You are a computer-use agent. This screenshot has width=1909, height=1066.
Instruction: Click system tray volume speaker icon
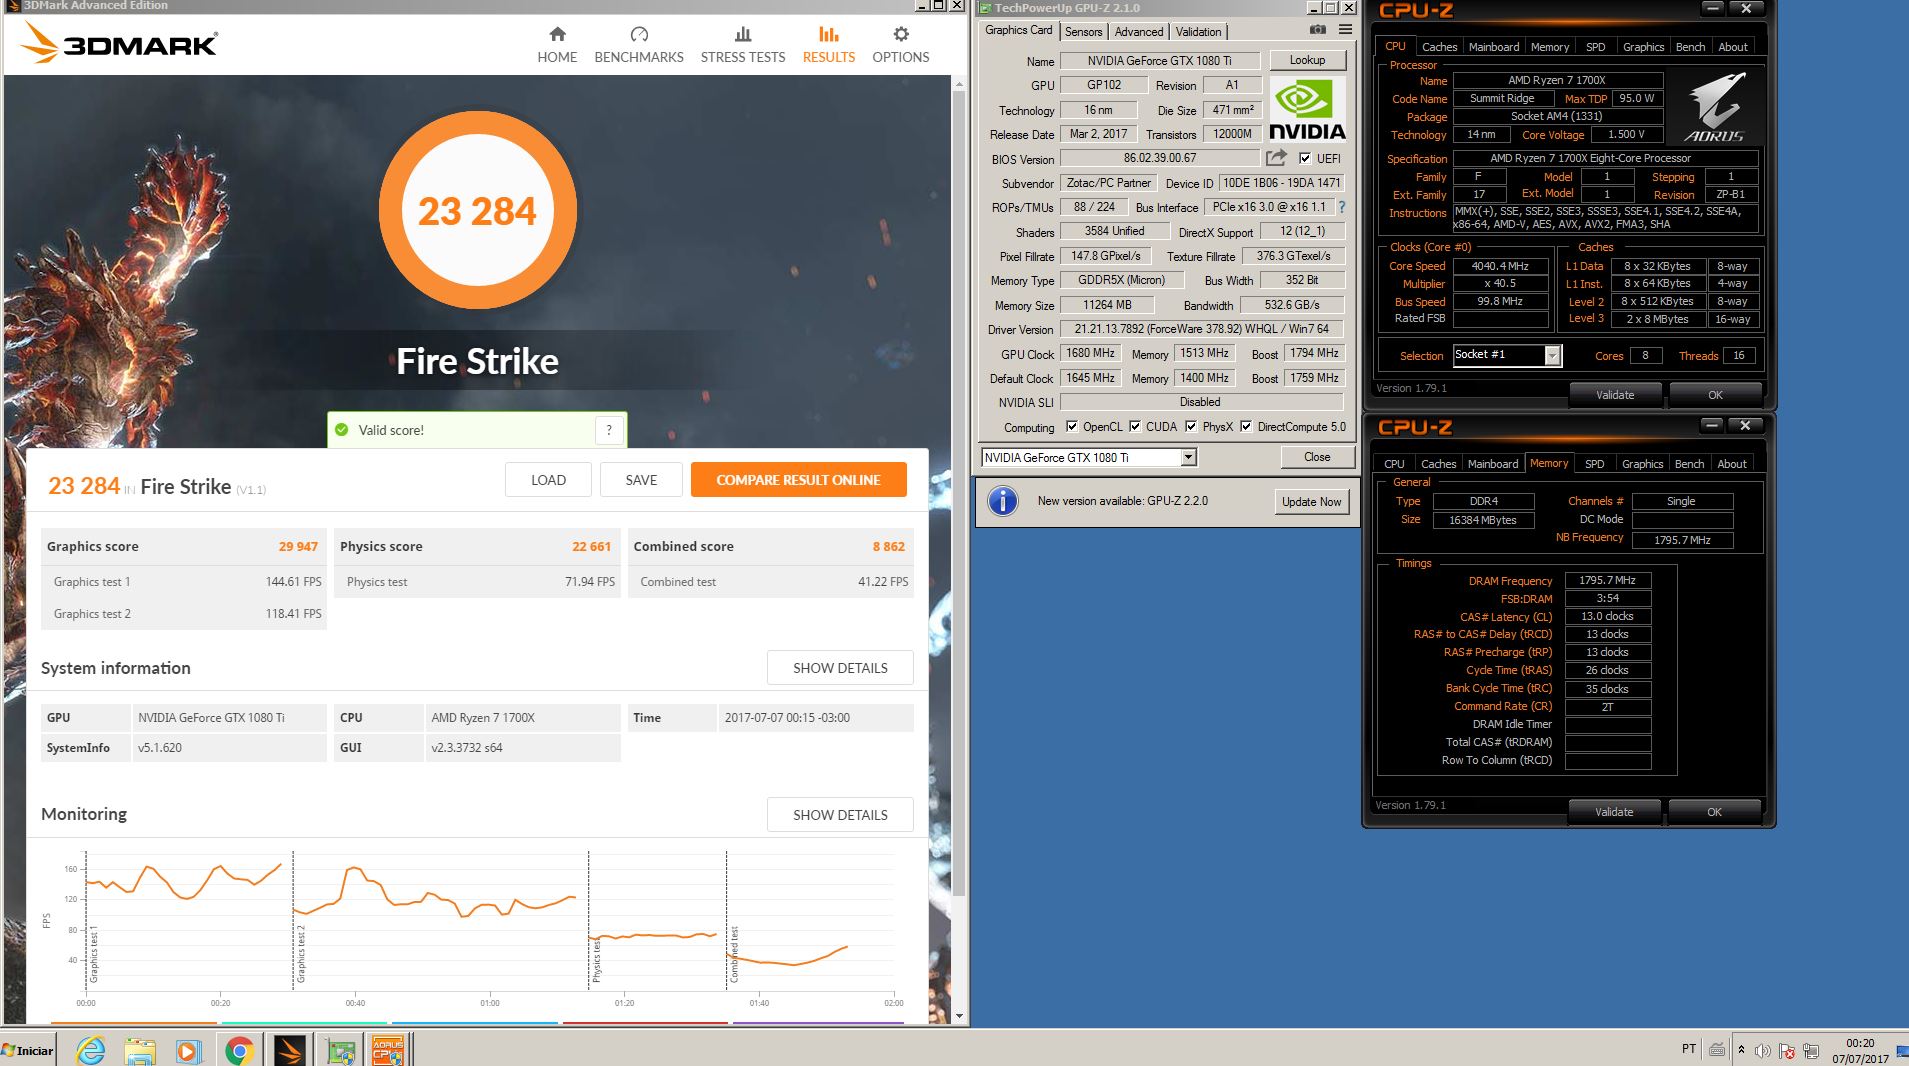[x=1762, y=1050]
